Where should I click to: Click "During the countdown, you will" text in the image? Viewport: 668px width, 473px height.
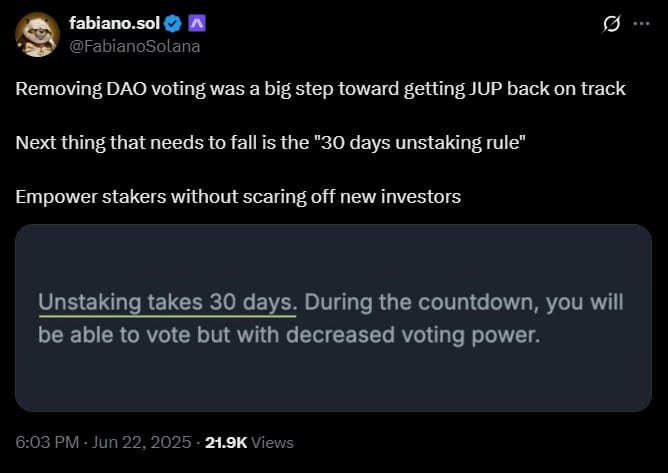pos(464,303)
